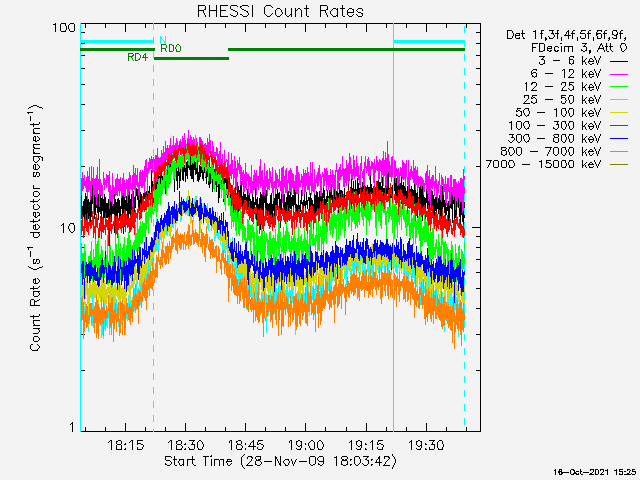Select the '25 - 50 keV' legend label

click(562, 100)
